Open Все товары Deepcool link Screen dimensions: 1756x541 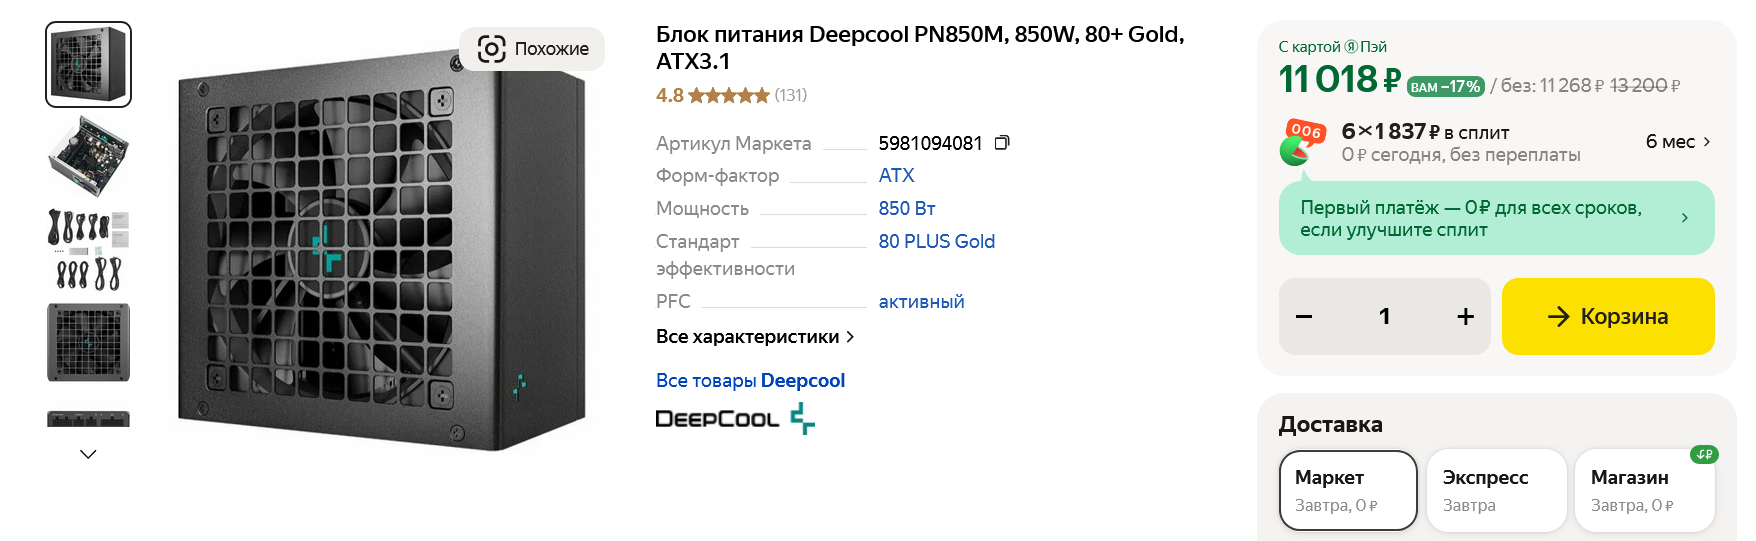(750, 381)
